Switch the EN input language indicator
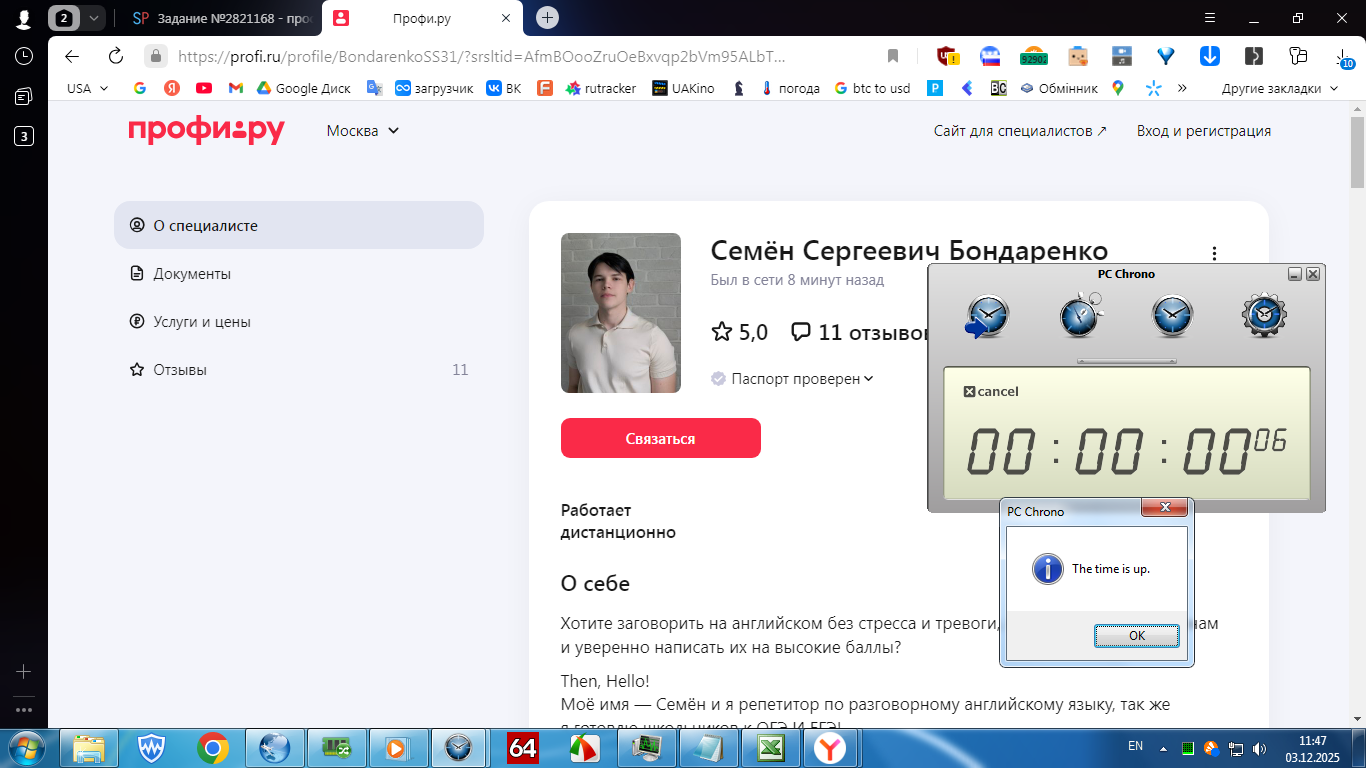Viewport: 1366px width, 768px height. point(1135,746)
